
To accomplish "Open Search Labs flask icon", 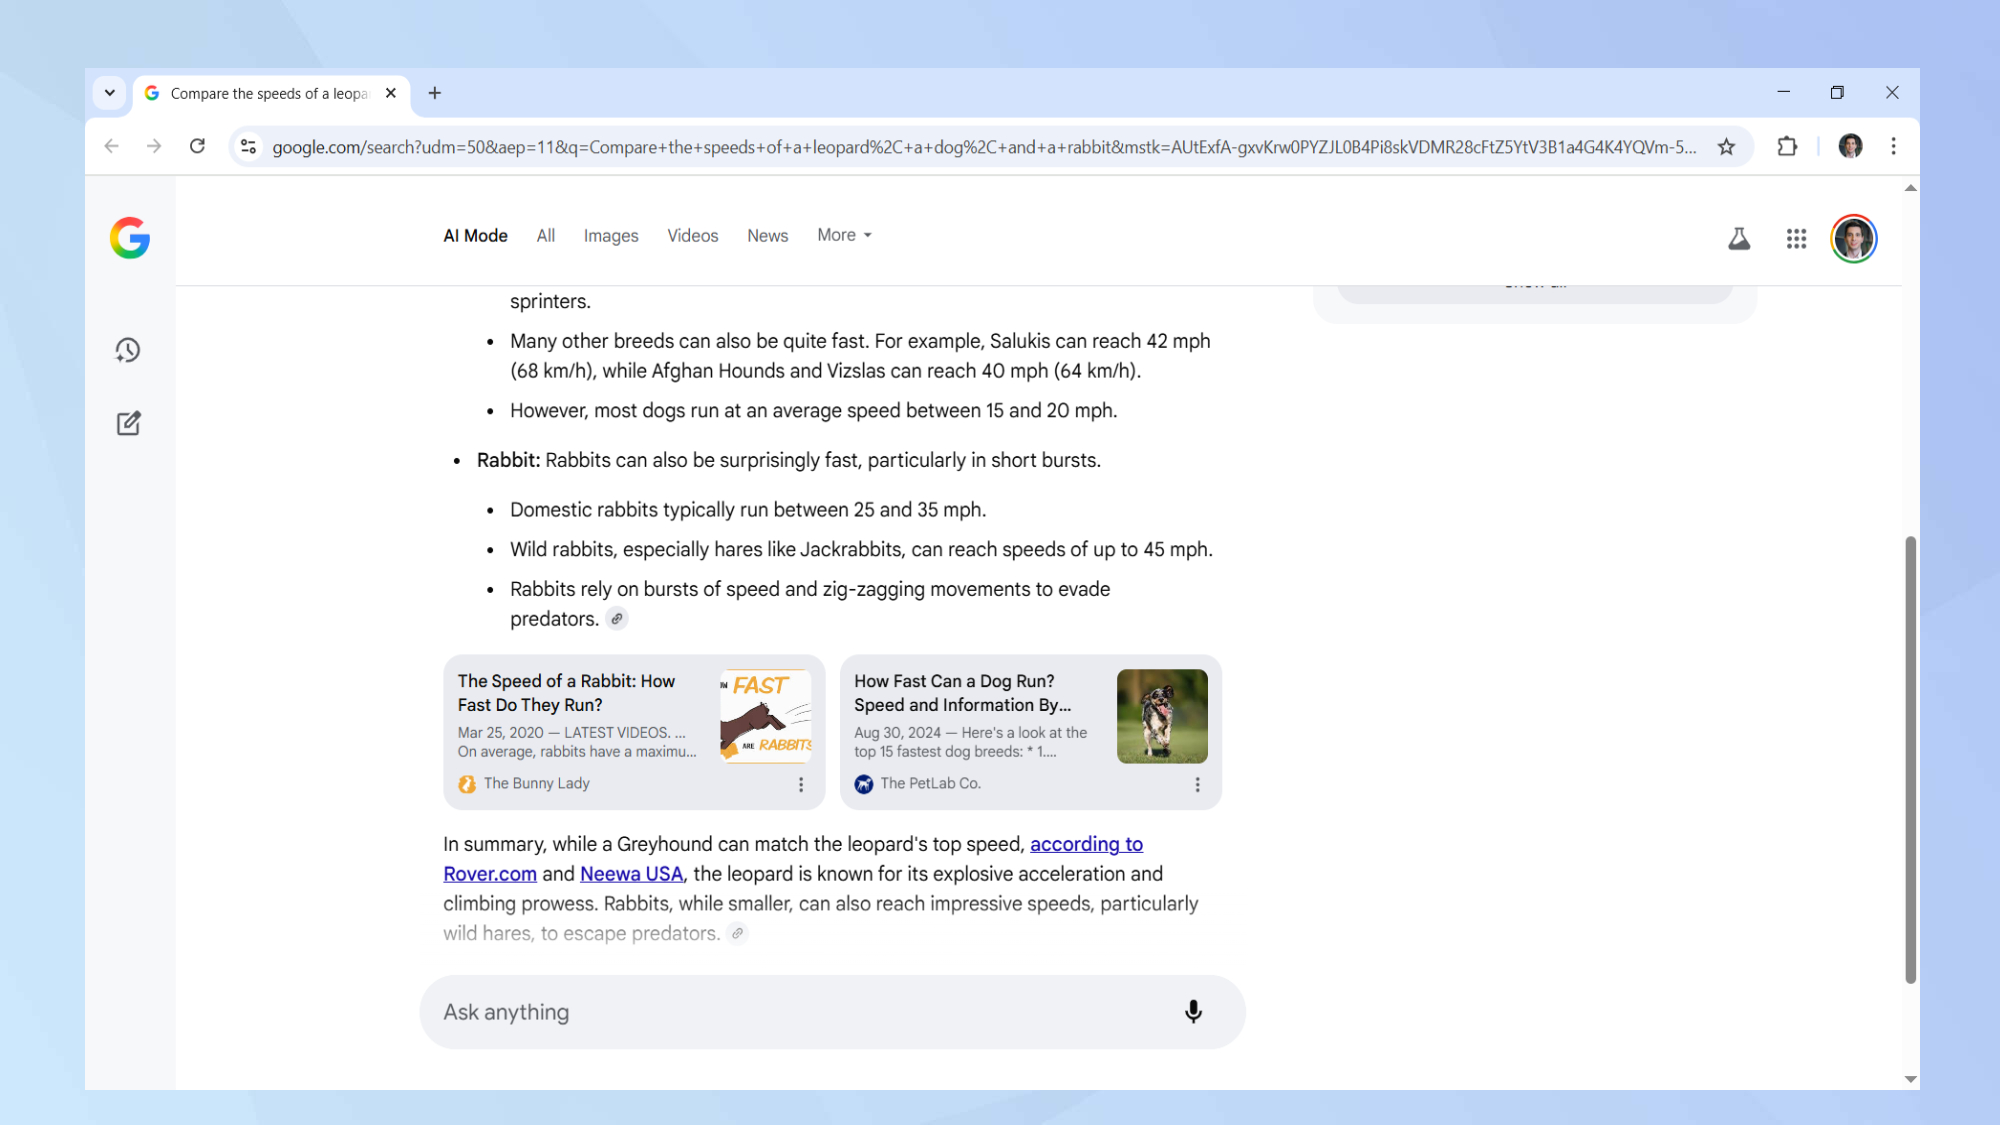I will coord(1739,239).
